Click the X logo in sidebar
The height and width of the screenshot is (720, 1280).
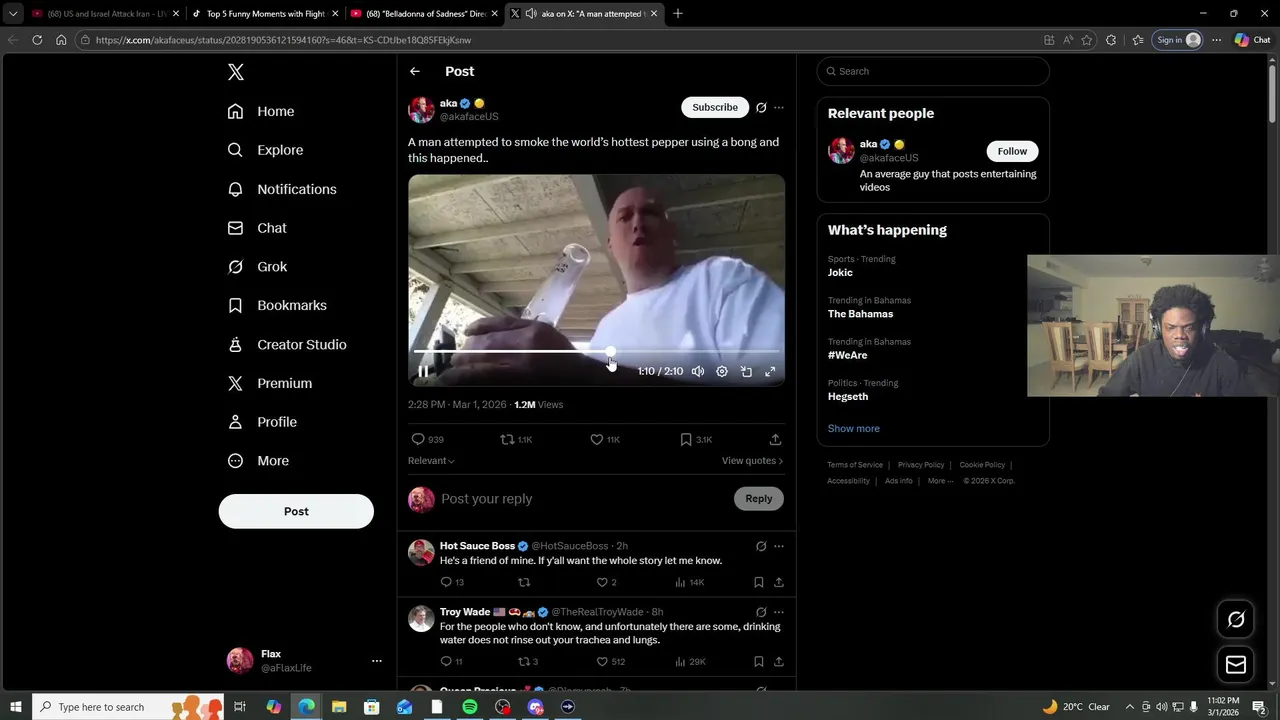(236, 72)
